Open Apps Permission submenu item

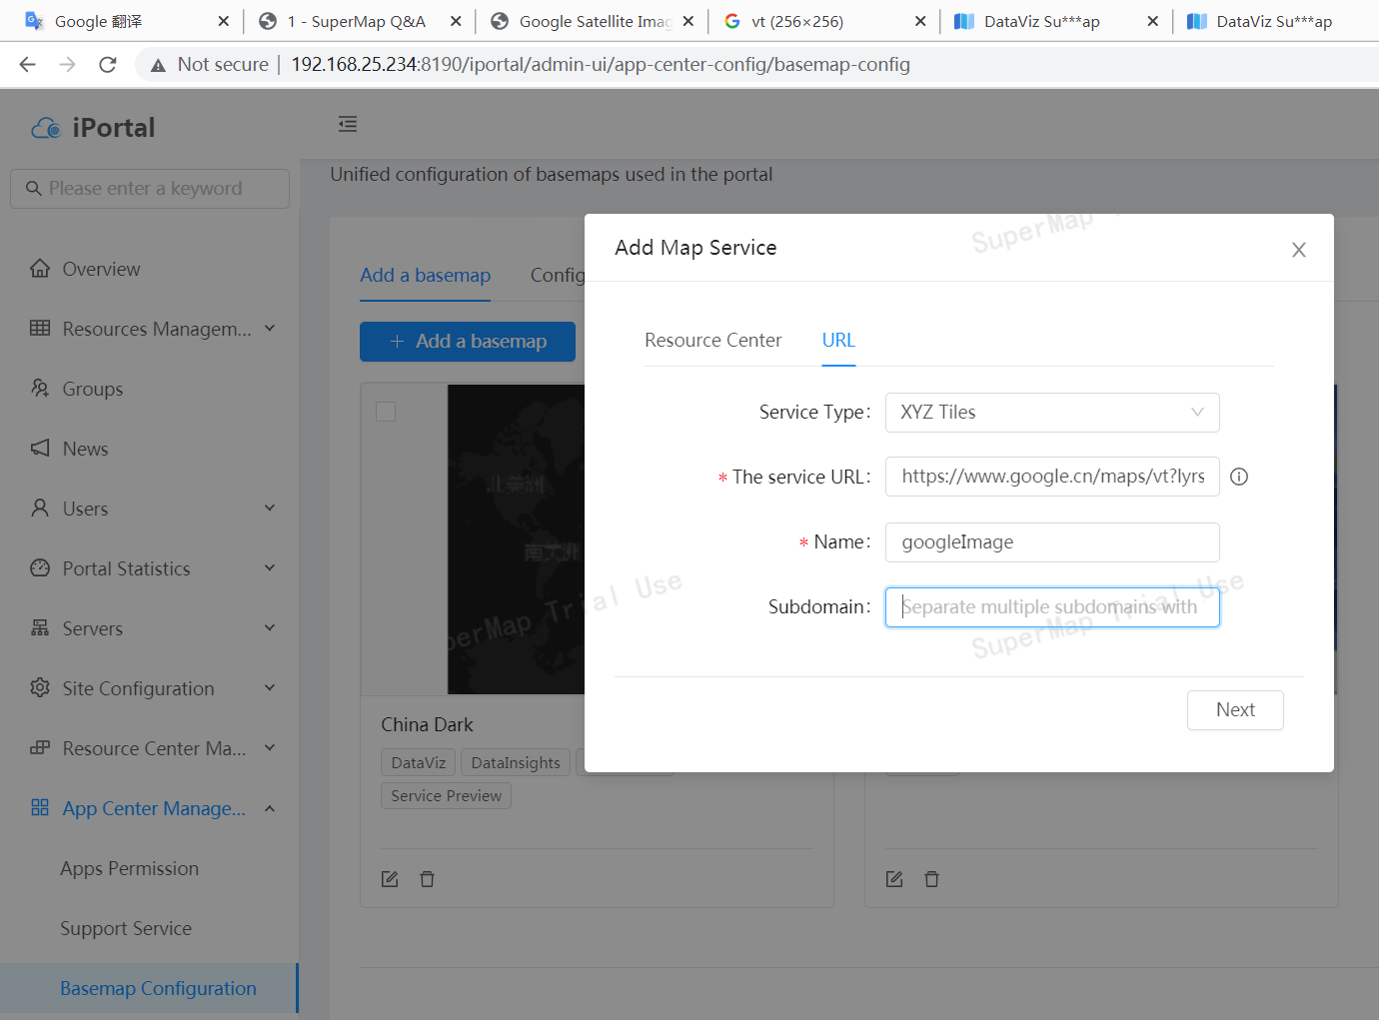click(129, 868)
